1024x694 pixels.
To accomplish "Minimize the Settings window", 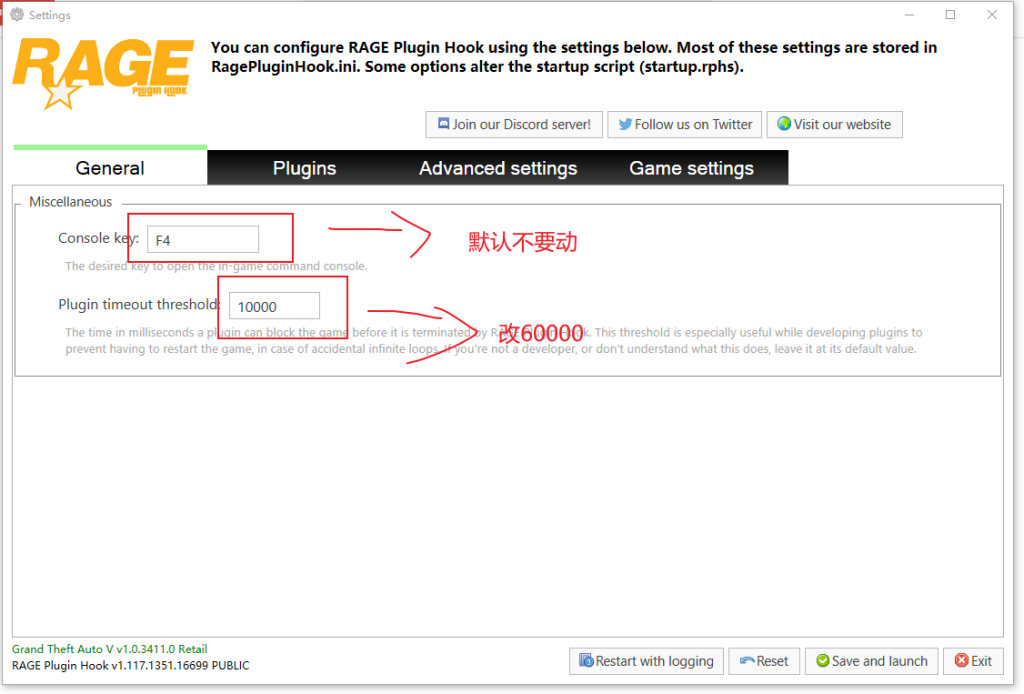I will [x=909, y=14].
